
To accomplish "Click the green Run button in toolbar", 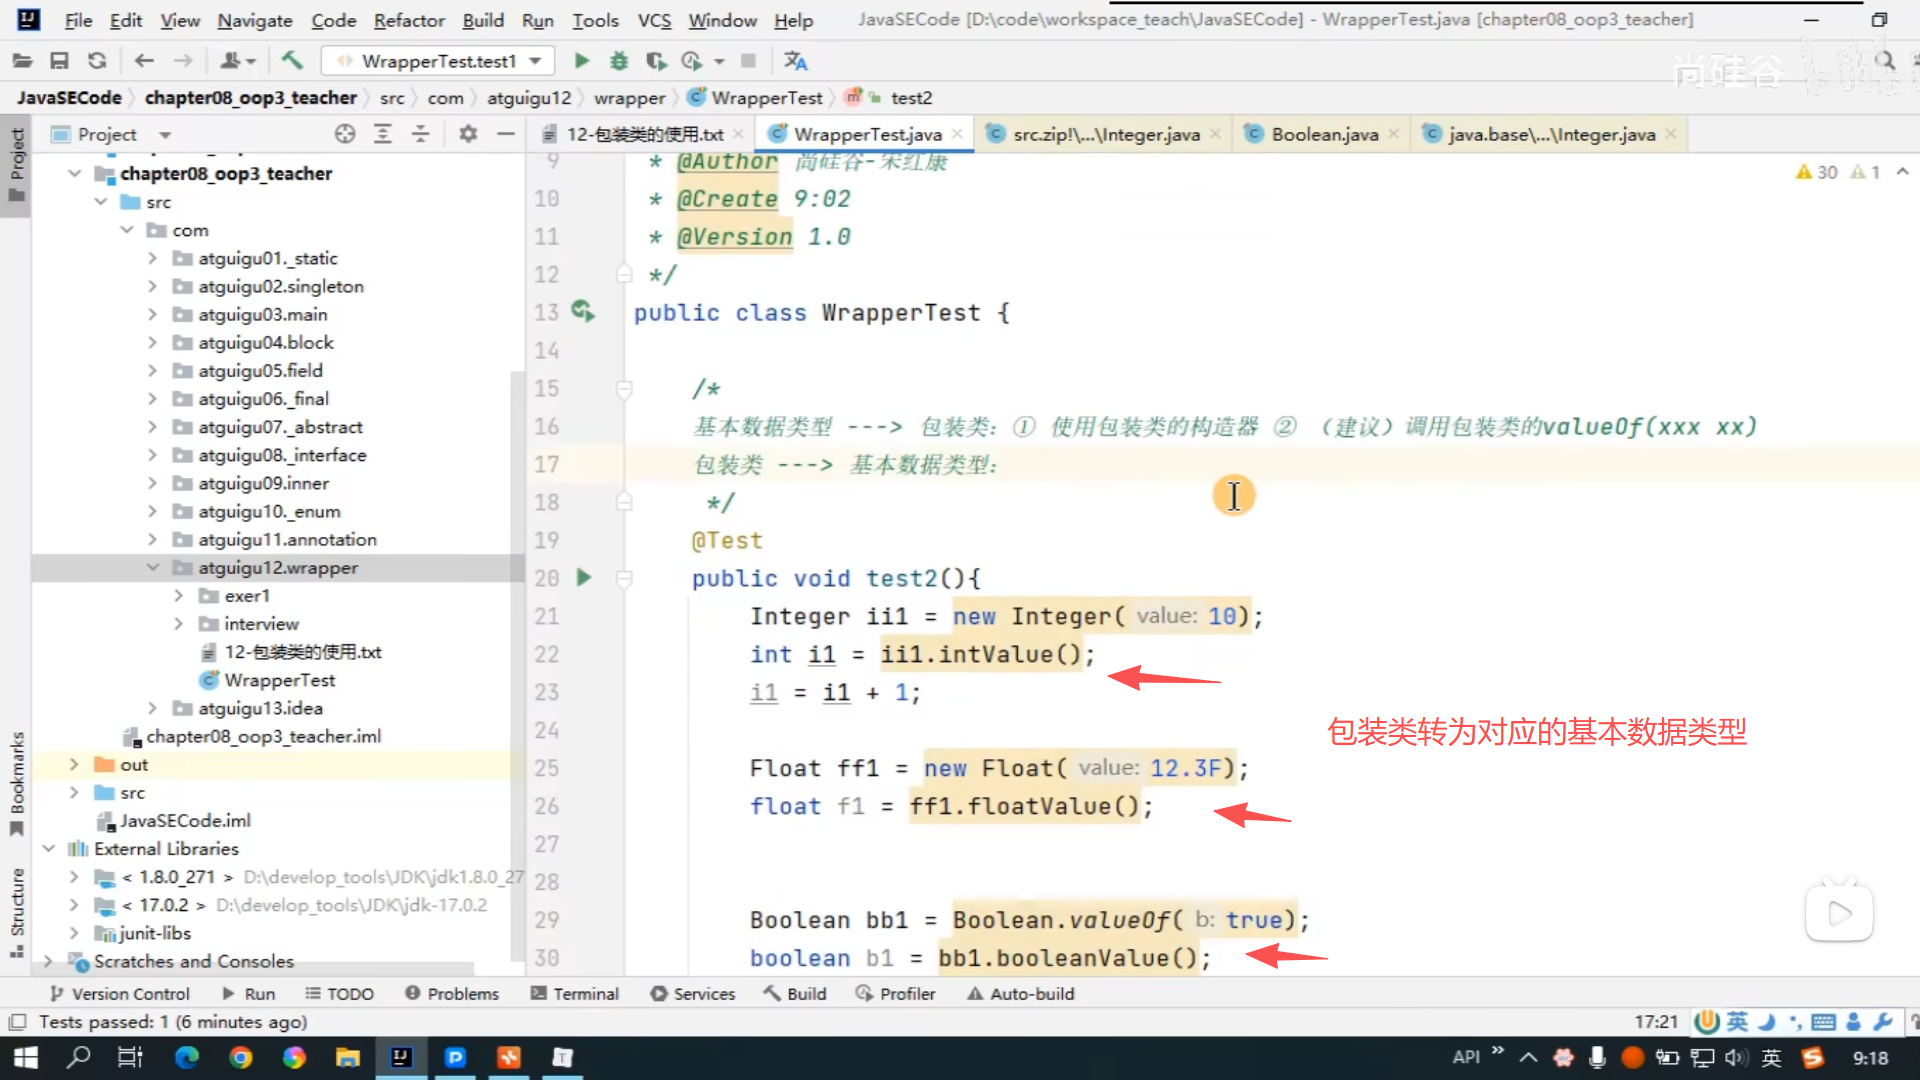I will click(582, 61).
